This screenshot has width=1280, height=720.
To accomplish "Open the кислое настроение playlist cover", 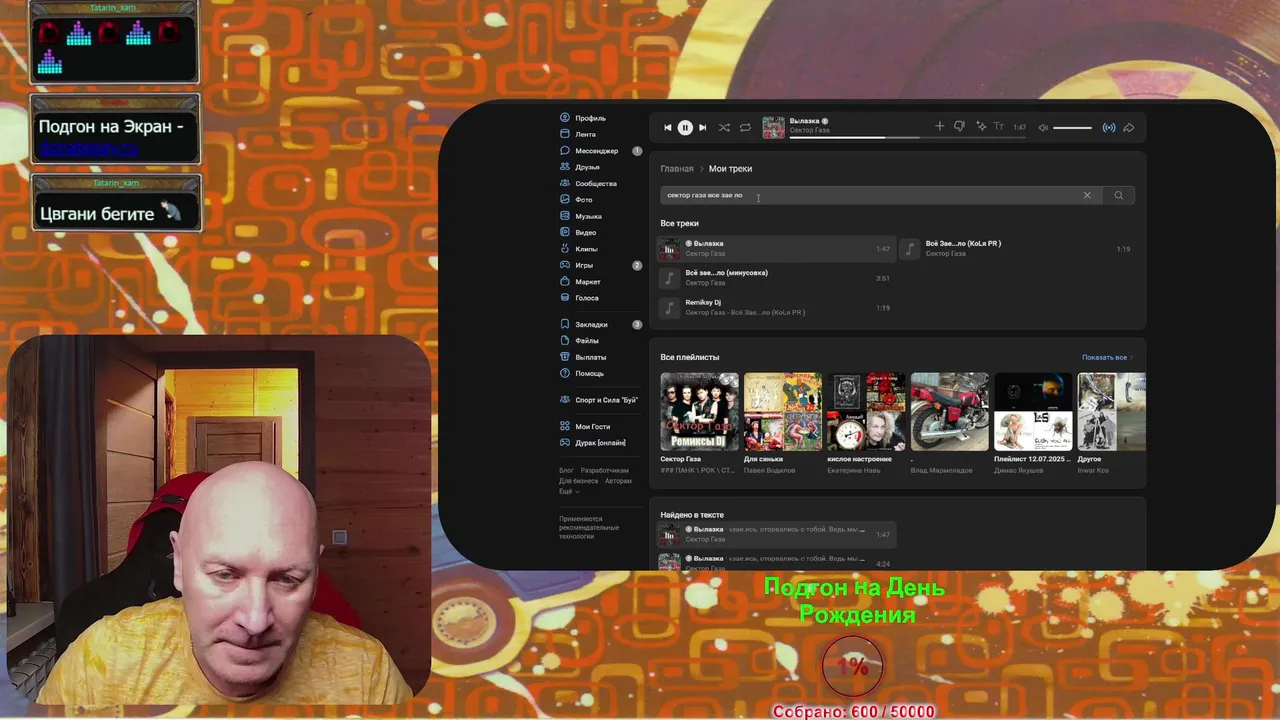I will (866, 412).
